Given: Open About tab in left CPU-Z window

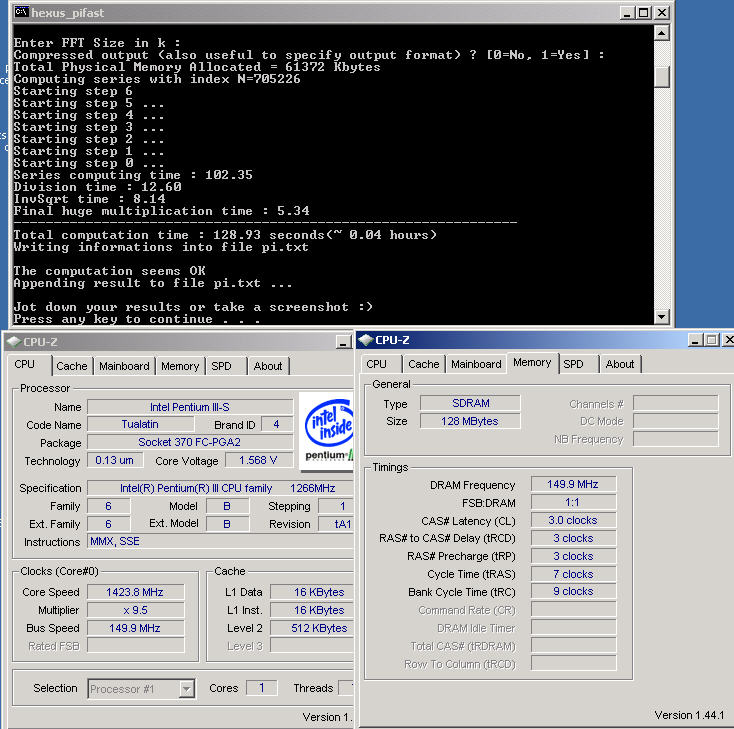Looking at the screenshot, I should click(x=268, y=366).
